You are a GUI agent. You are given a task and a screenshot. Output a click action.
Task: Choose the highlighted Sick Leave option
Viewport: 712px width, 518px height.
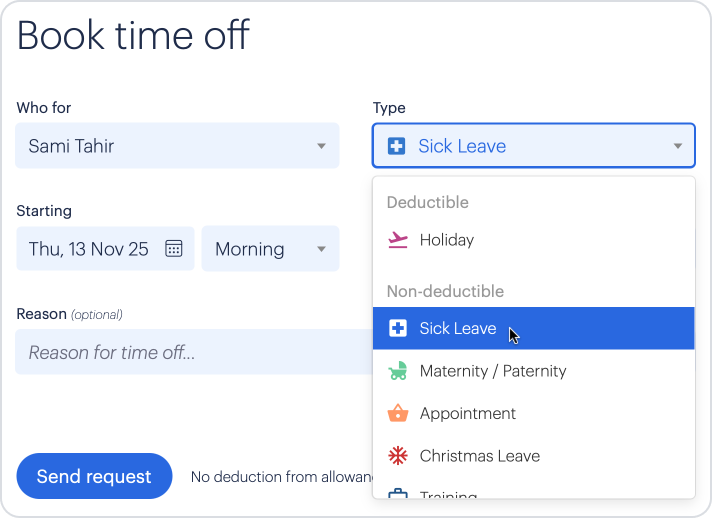[x=457, y=328]
